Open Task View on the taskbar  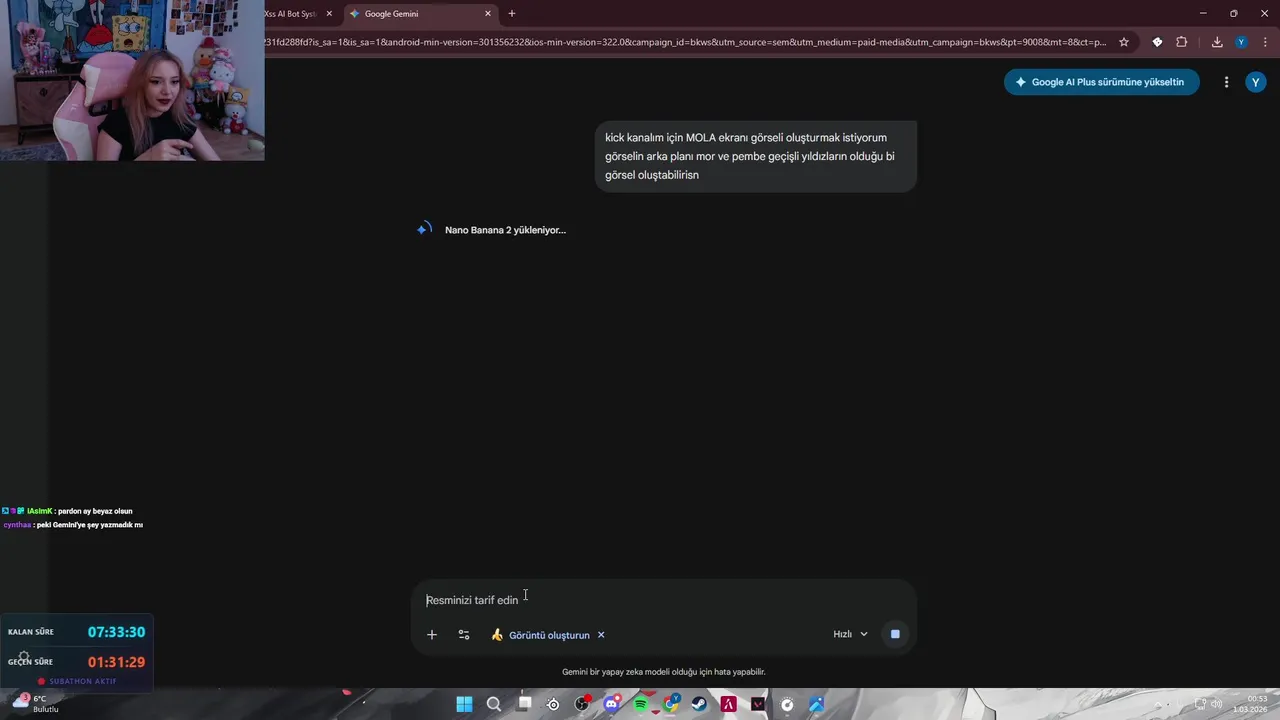(524, 704)
